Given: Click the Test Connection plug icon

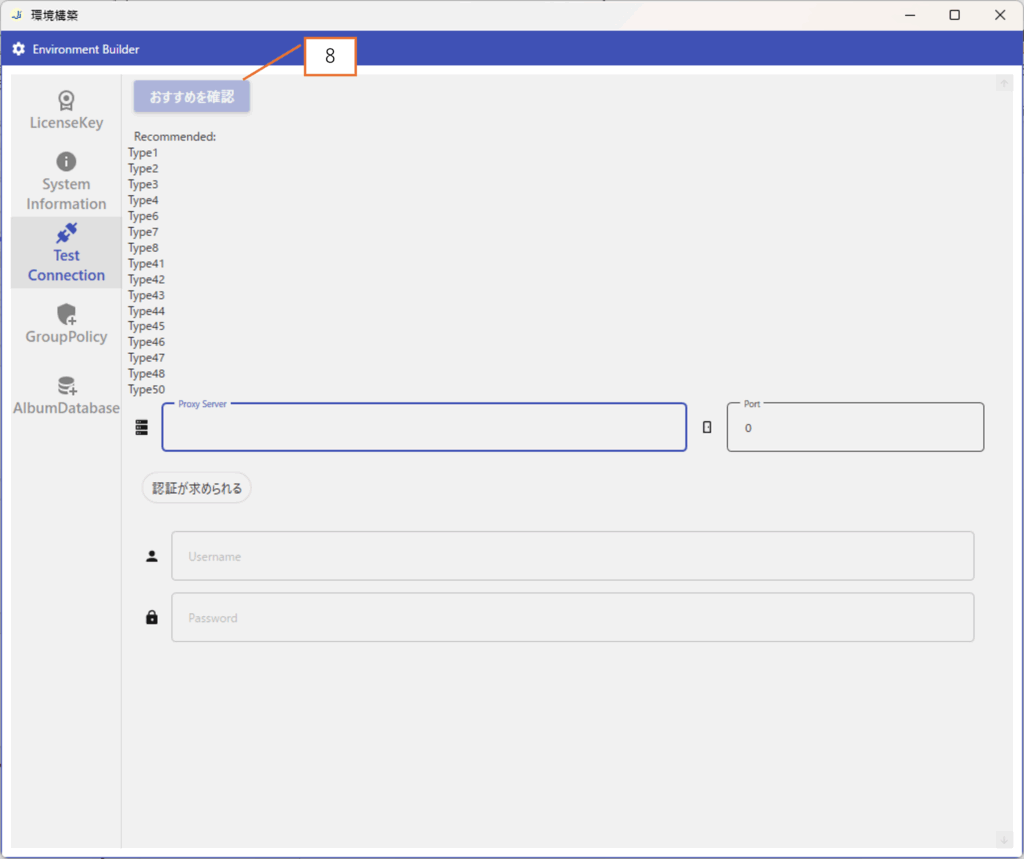Looking at the screenshot, I should pos(66,233).
